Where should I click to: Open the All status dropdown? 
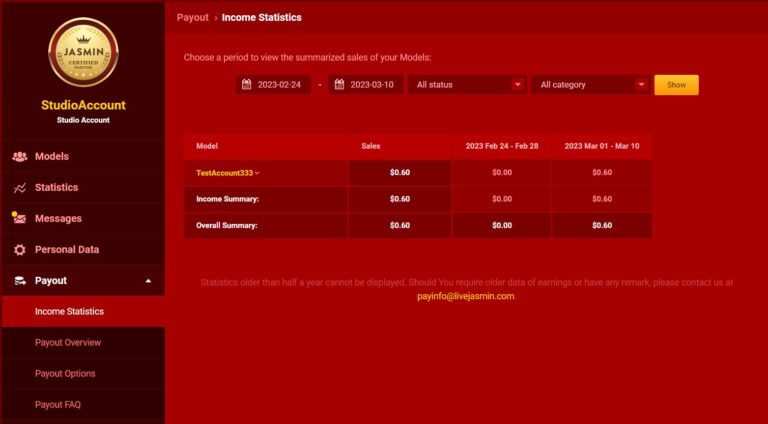click(x=467, y=85)
